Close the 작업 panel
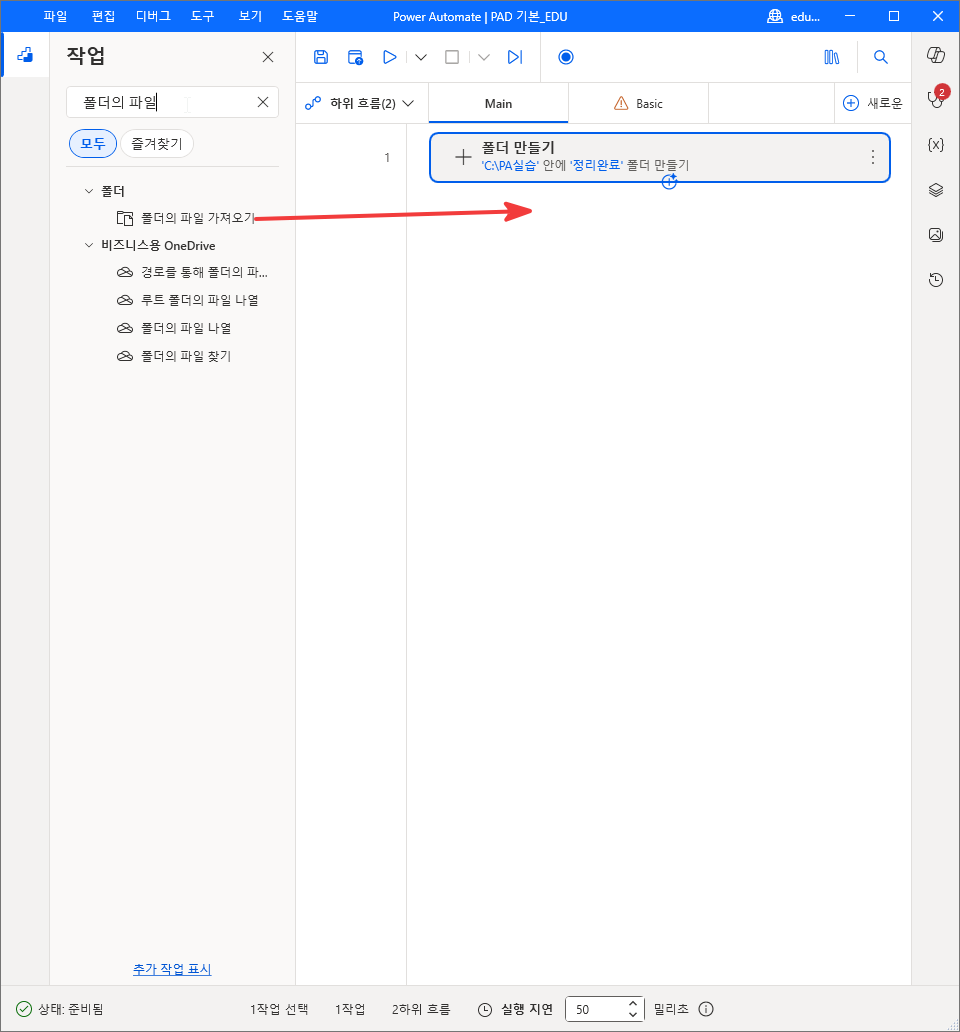This screenshot has width=960, height=1032. [x=268, y=57]
